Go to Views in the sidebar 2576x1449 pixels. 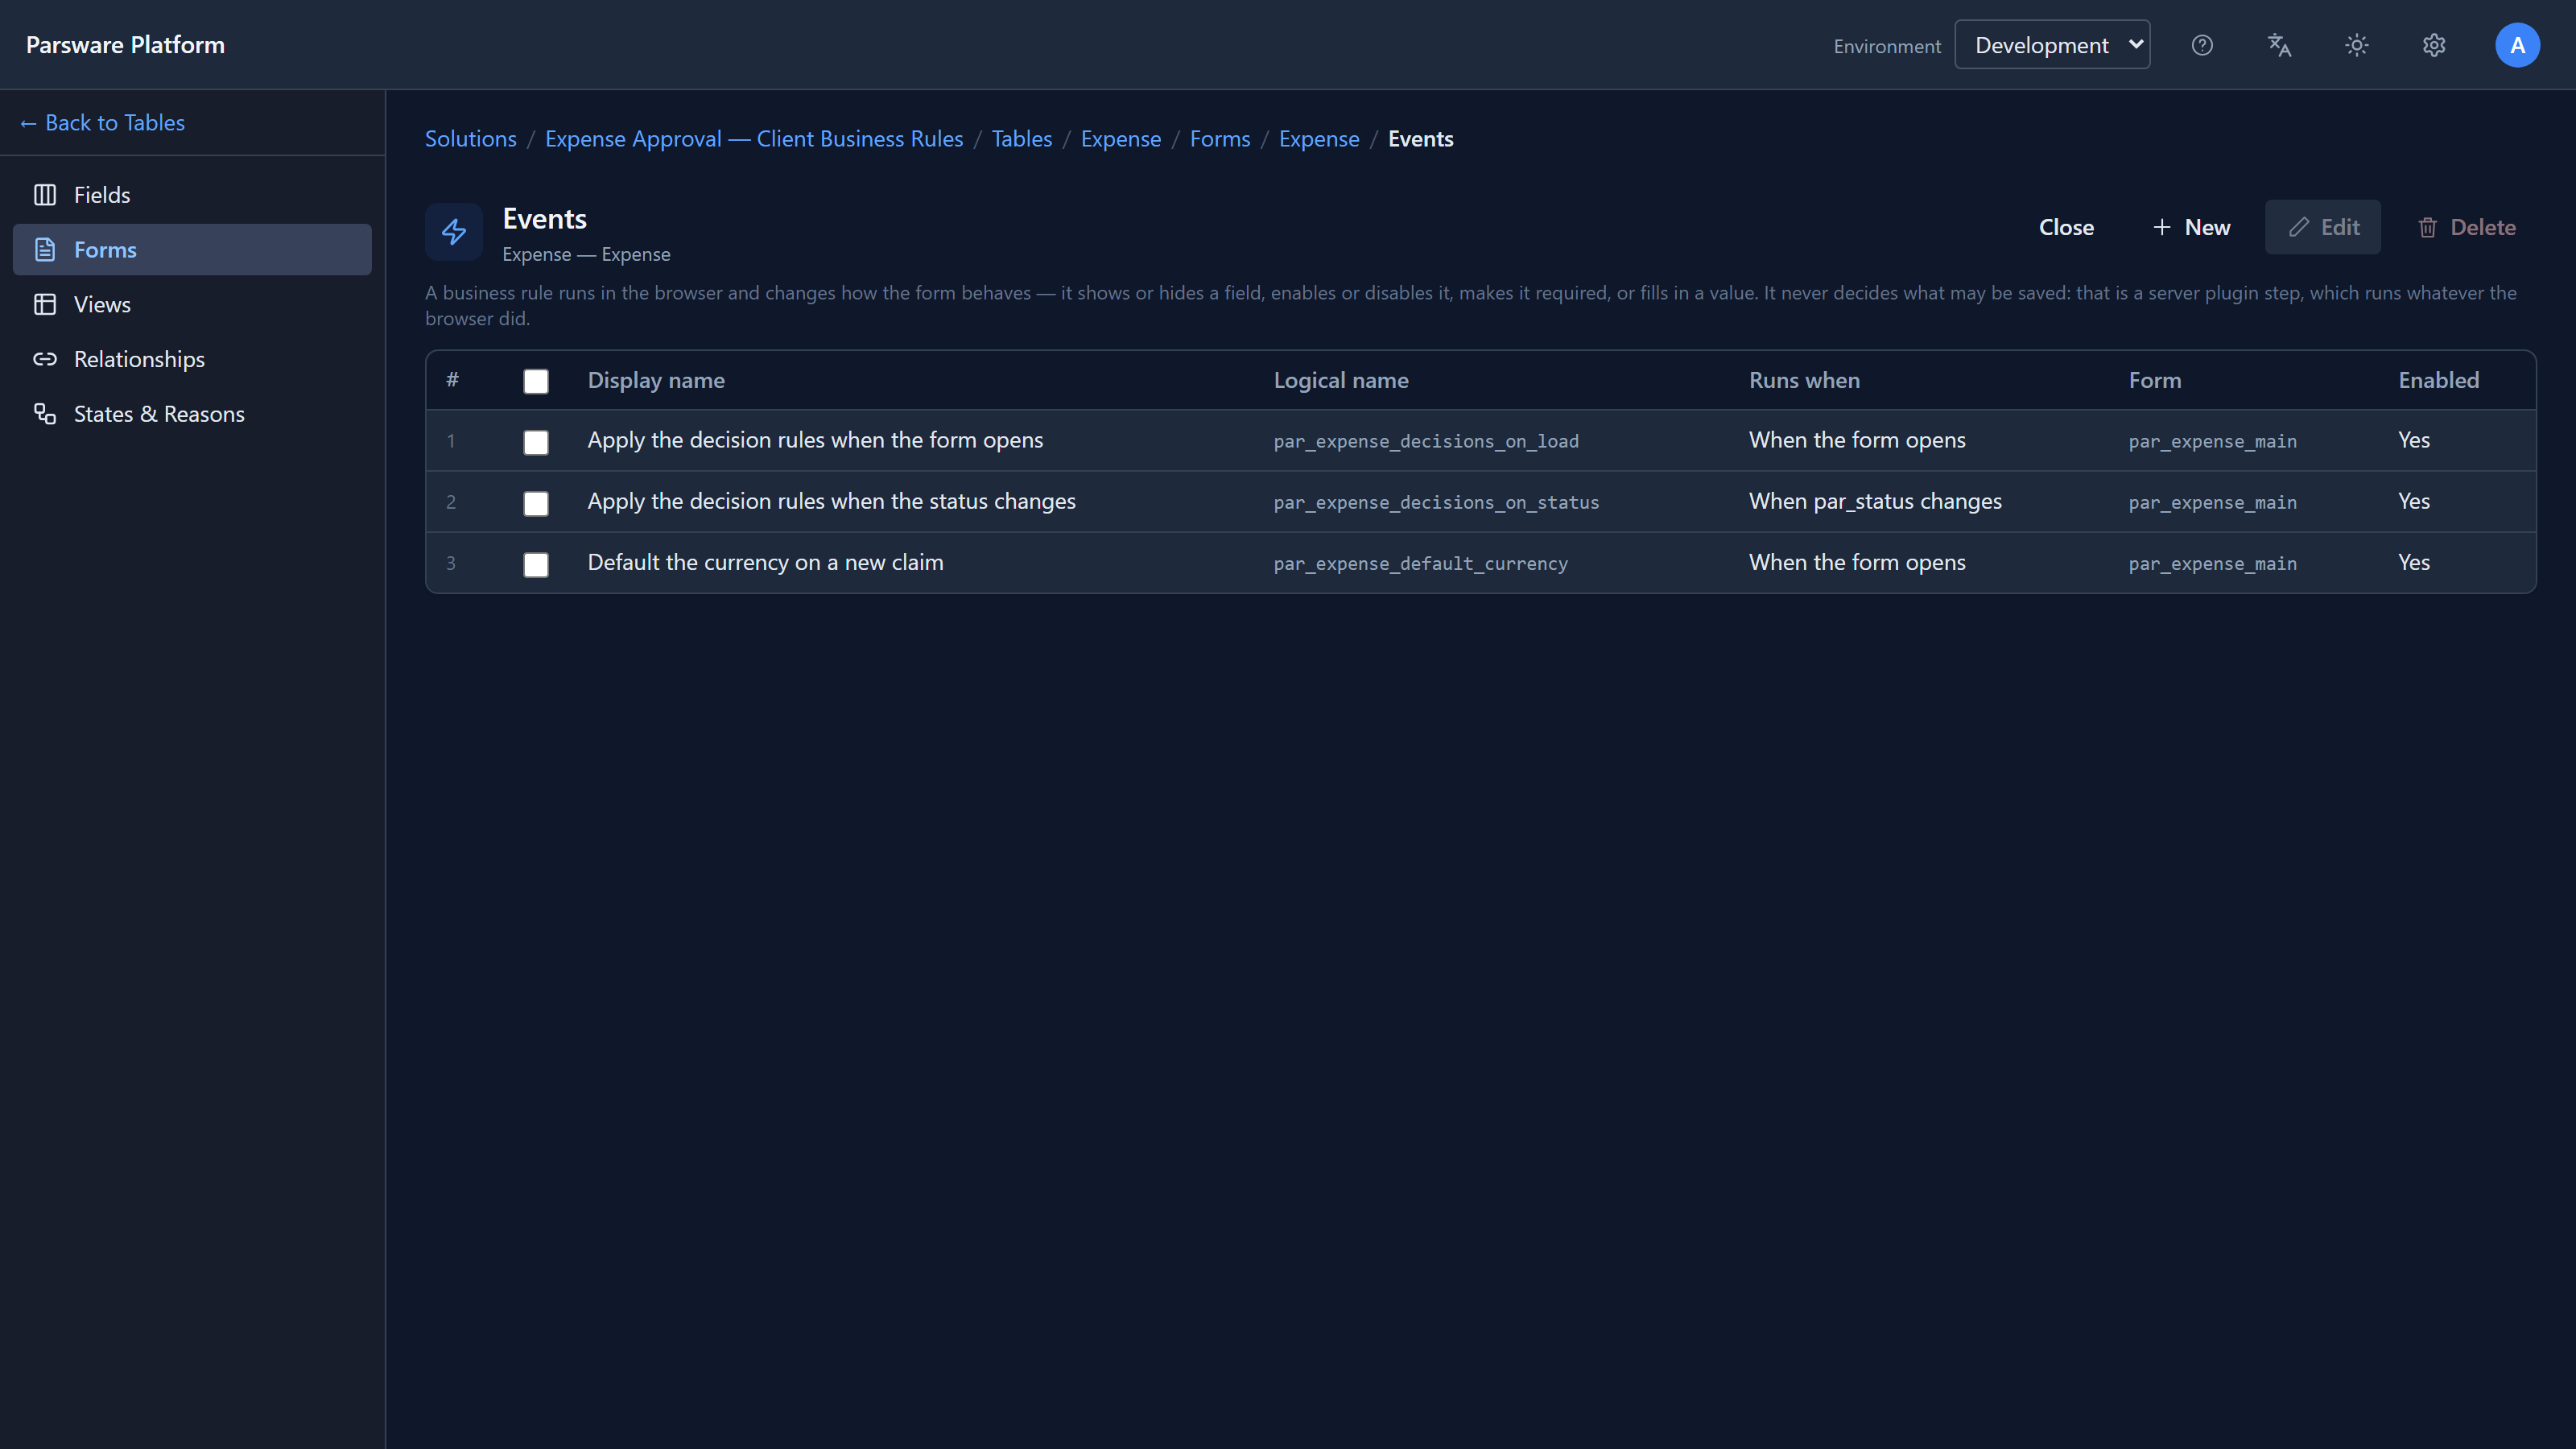point(192,304)
